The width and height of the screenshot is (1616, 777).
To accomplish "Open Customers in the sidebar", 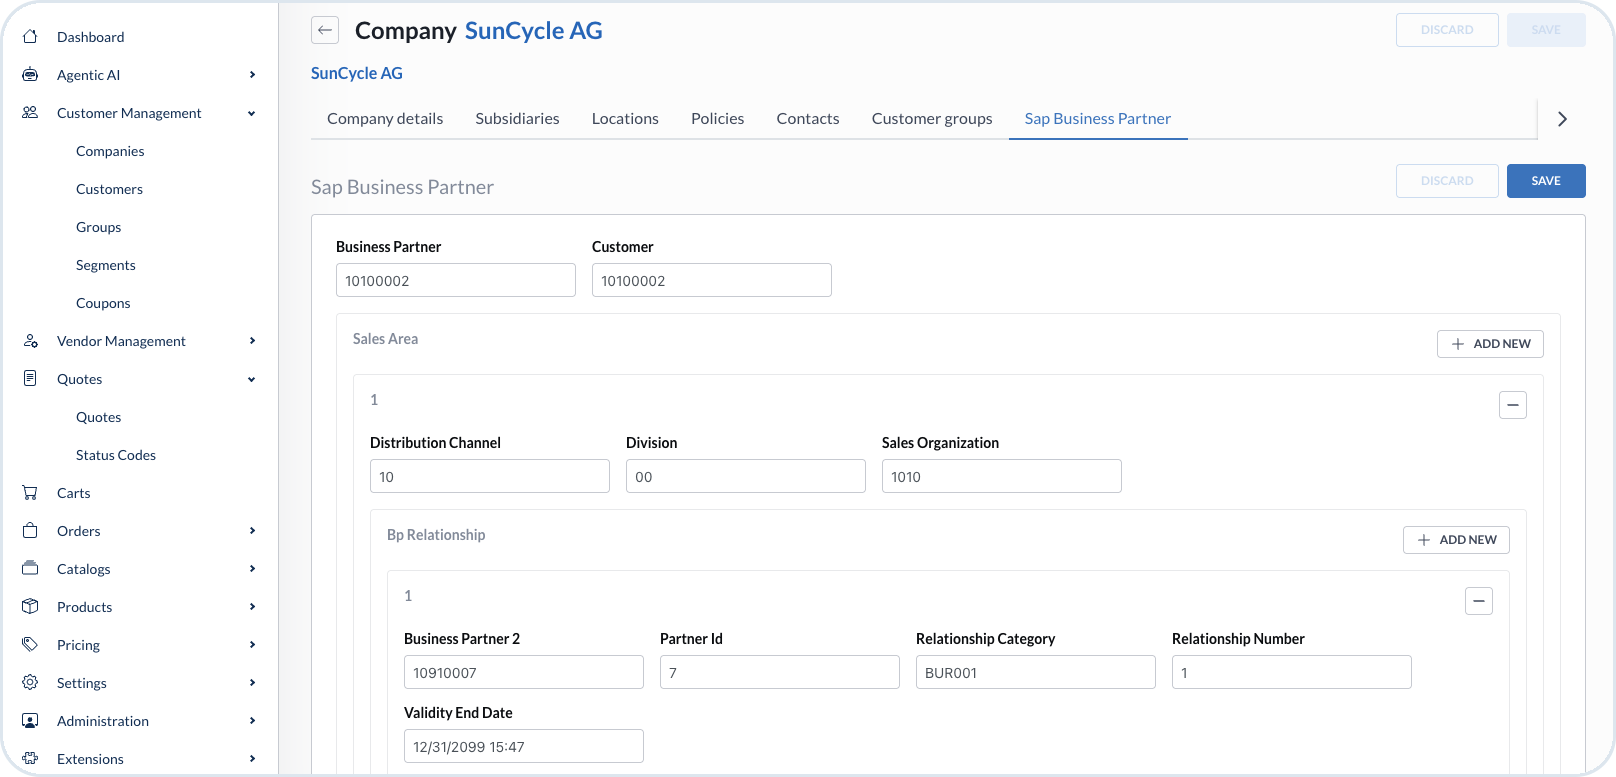I will click(x=109, y=189).
